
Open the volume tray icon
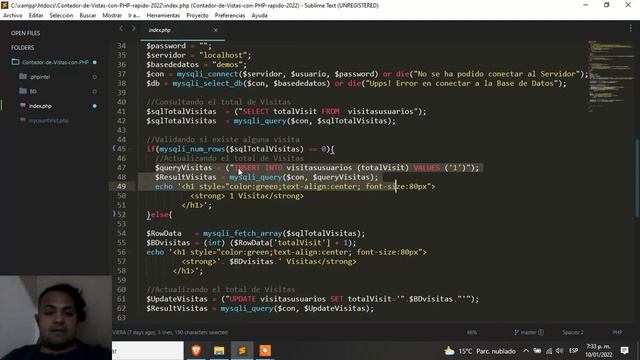click(560, 351)
